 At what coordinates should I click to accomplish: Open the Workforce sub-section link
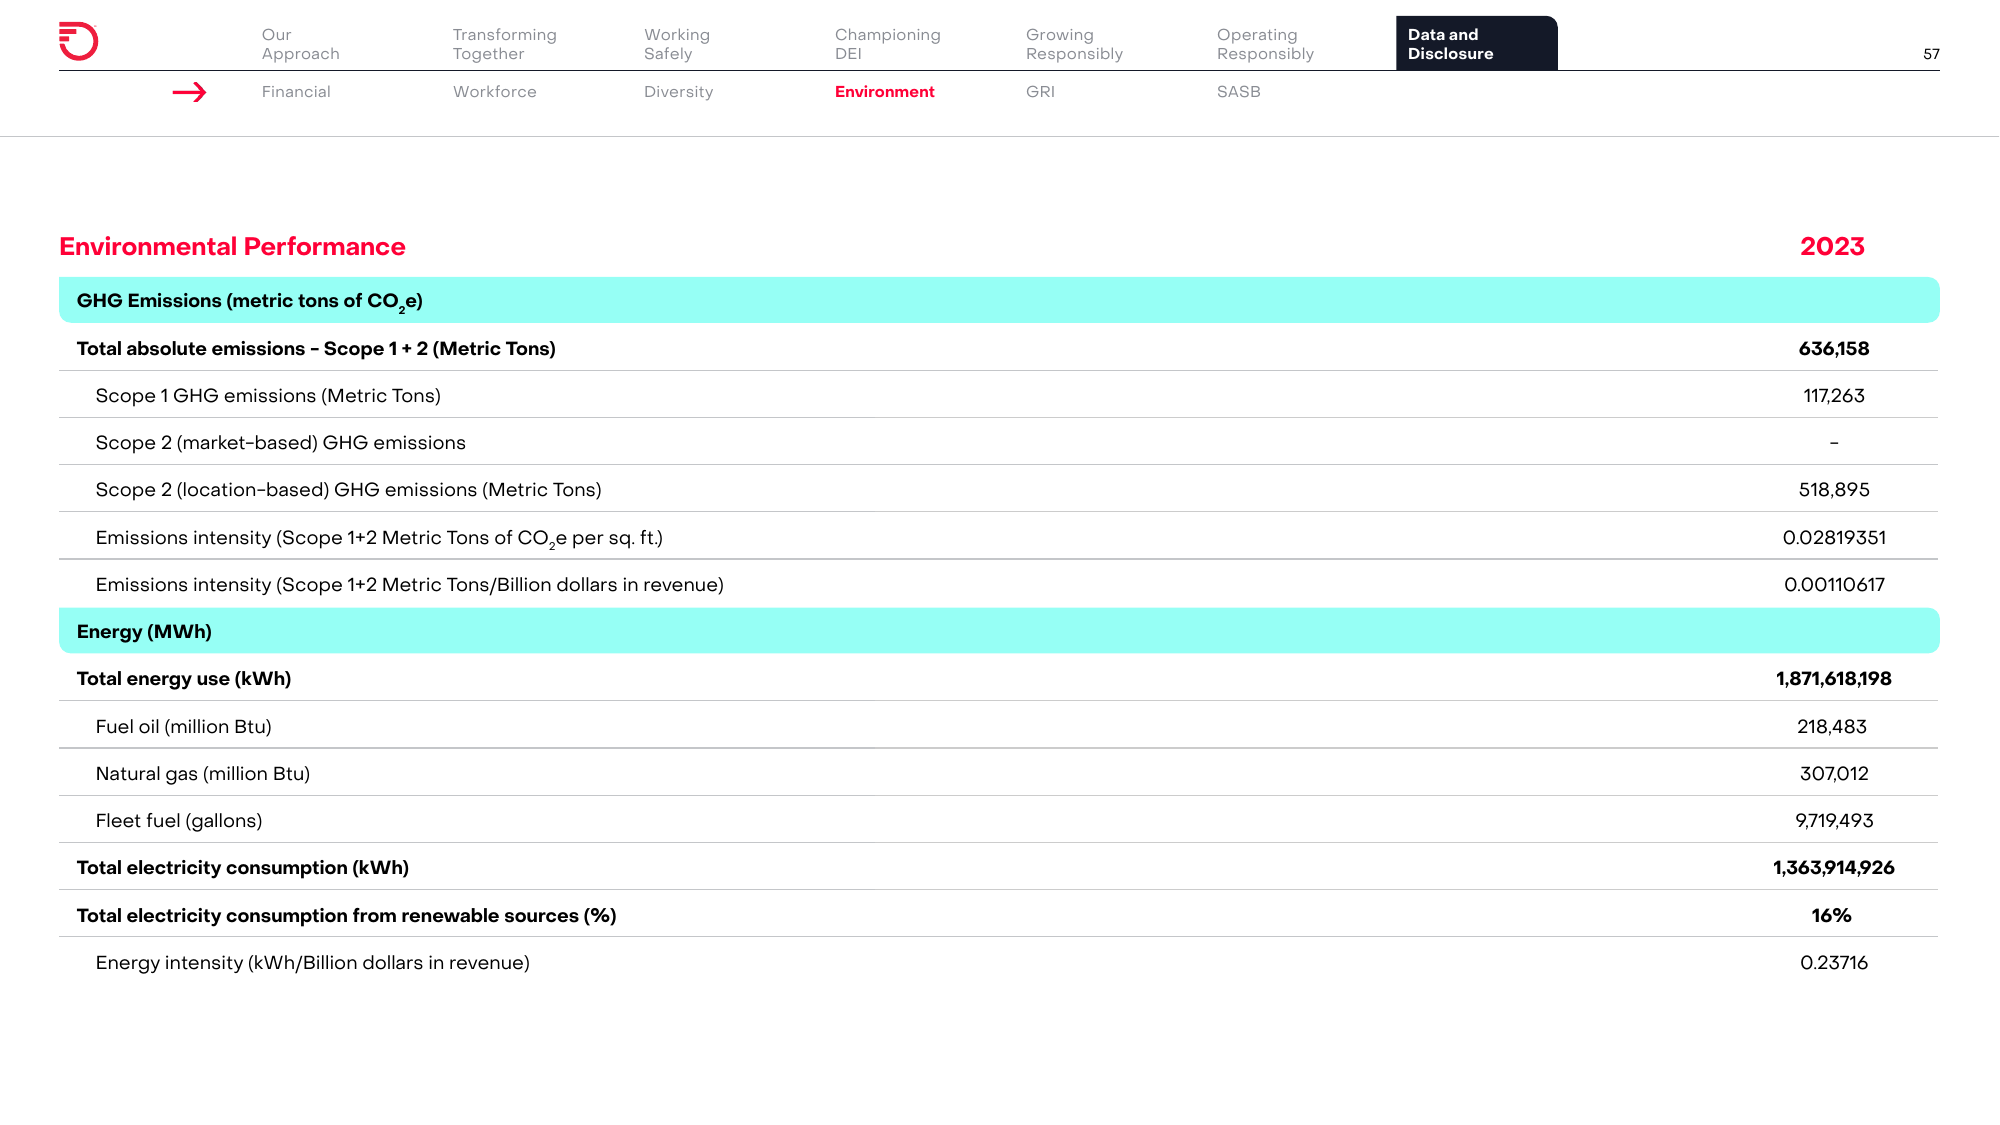point(494,92)
